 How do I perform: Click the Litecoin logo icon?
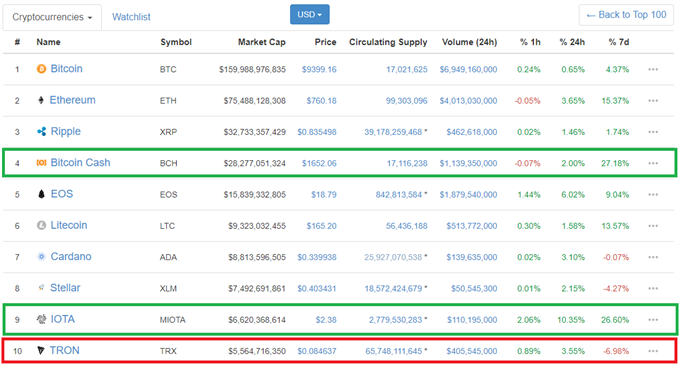pos(41,225)
